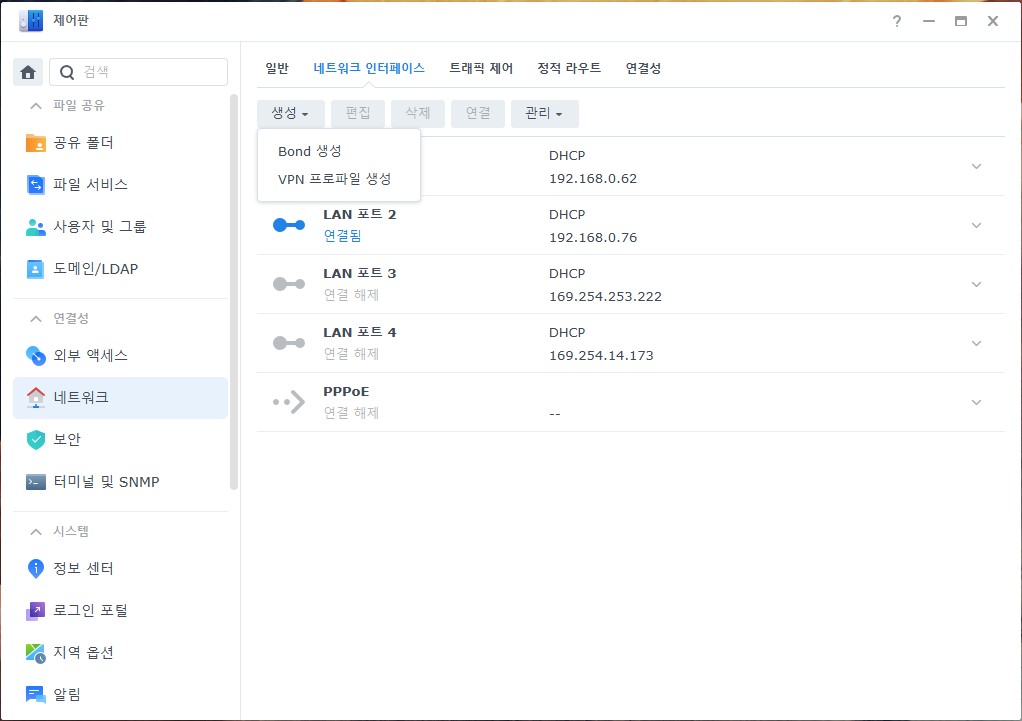The height and width of the screenshot is (721, 1022).
Task: Click the 삭제 button
Action: [x=418, y=113]
